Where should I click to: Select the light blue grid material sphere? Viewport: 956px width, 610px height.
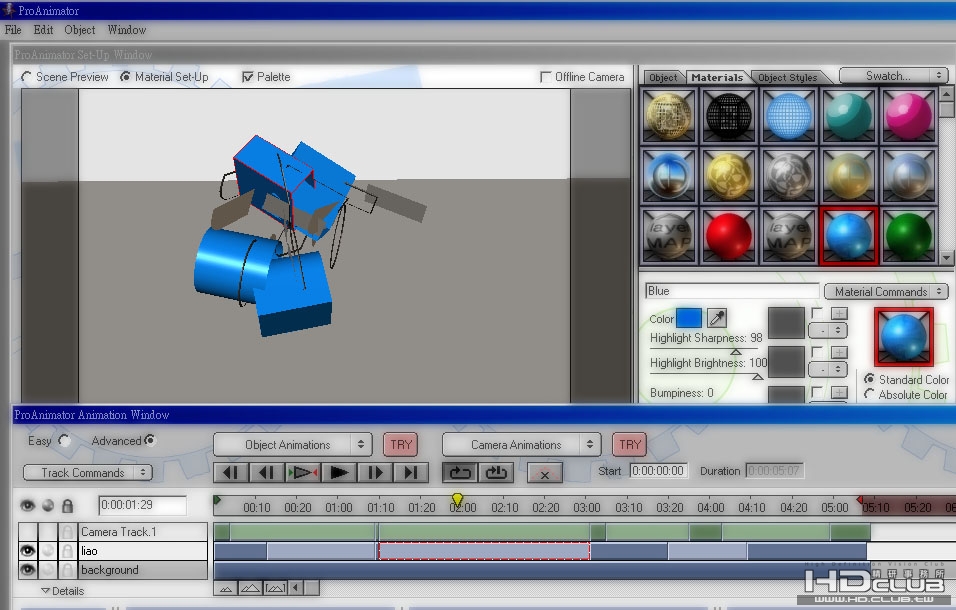point(788,116)
